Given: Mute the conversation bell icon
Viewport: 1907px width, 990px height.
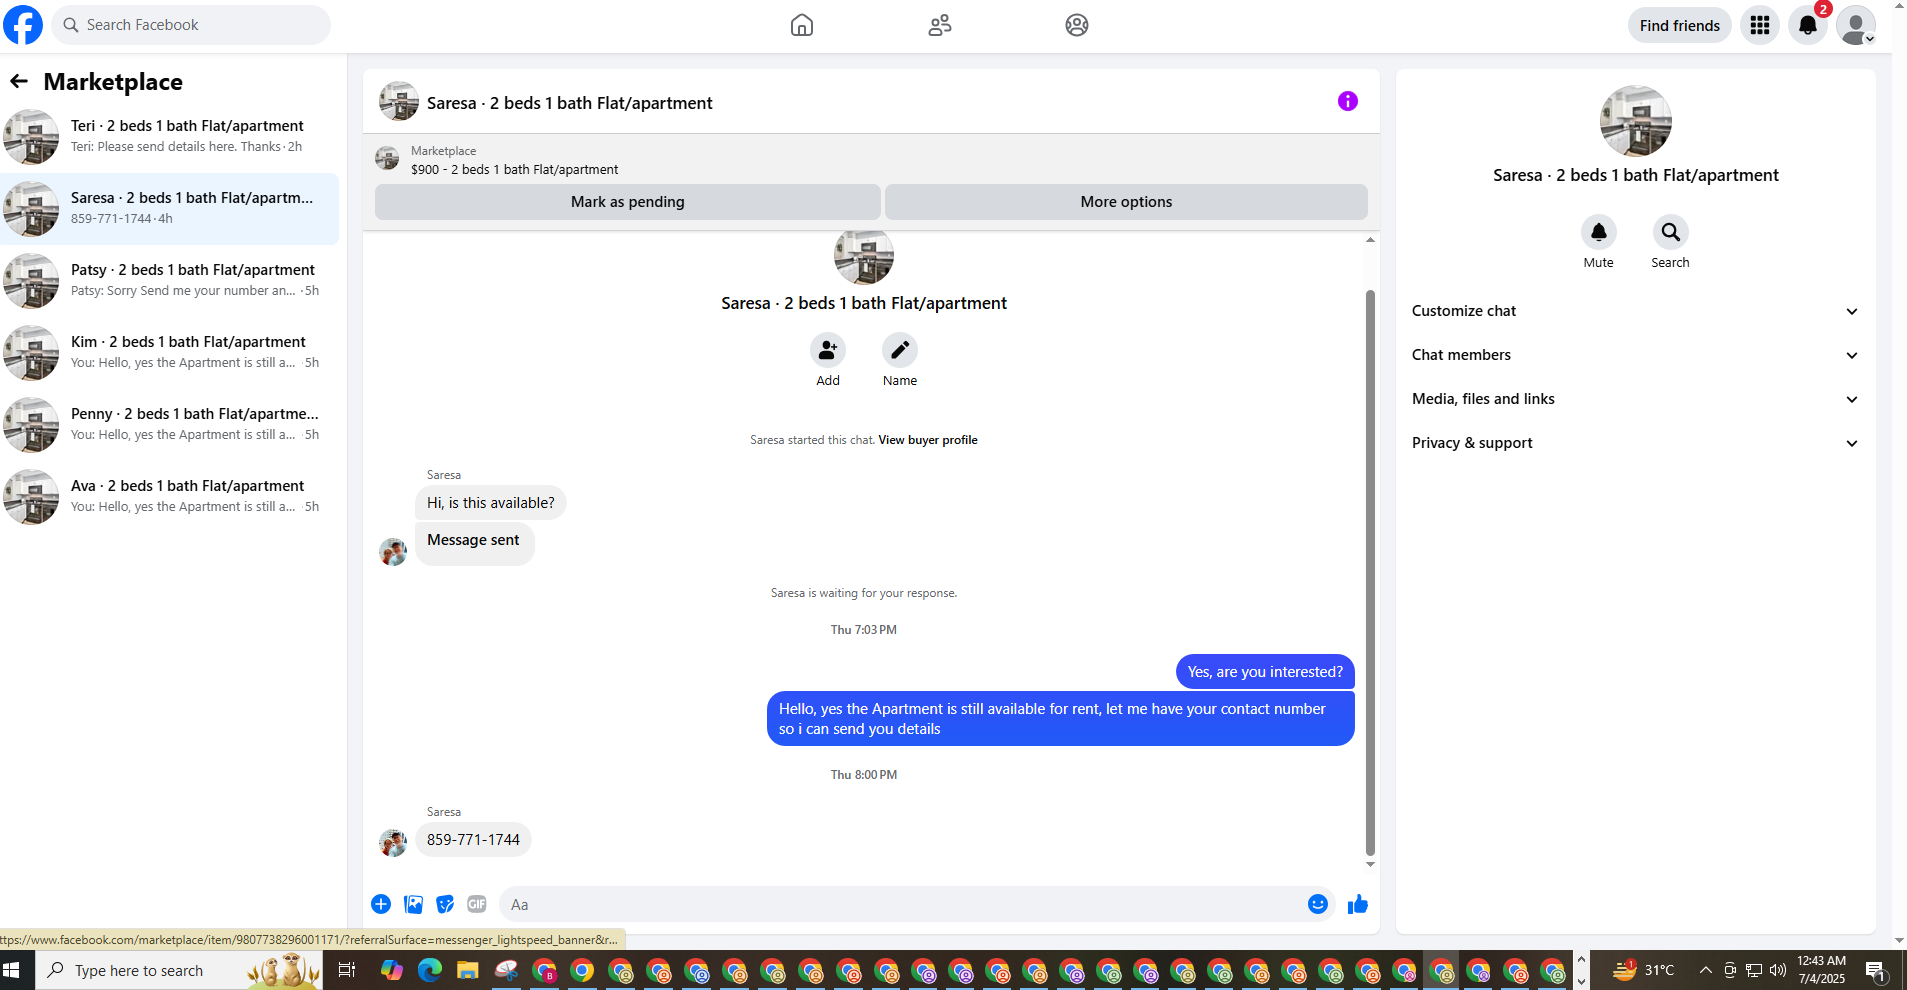Looking at the screenshot, I should (x=1599, y=232).
